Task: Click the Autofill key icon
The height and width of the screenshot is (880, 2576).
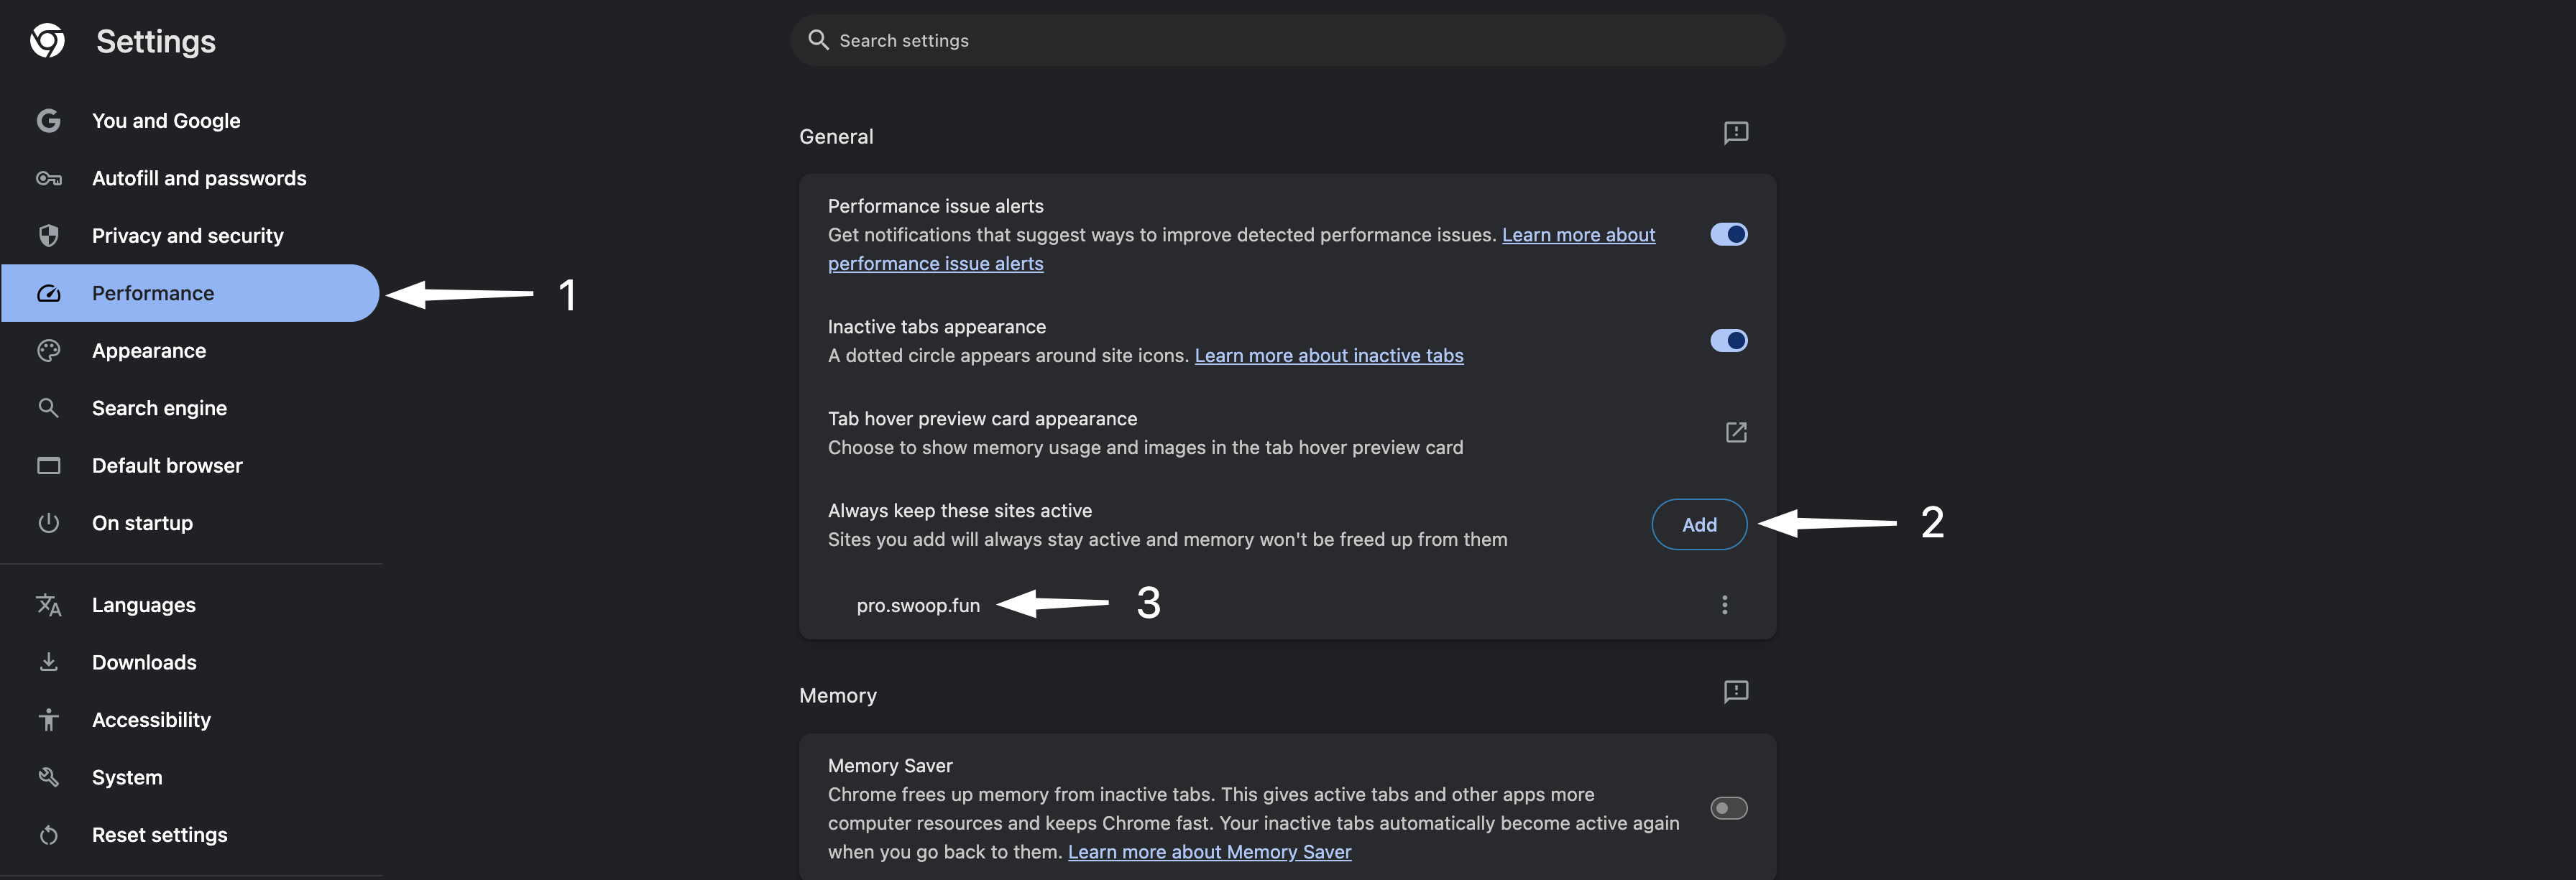Action: pos(48,179)
